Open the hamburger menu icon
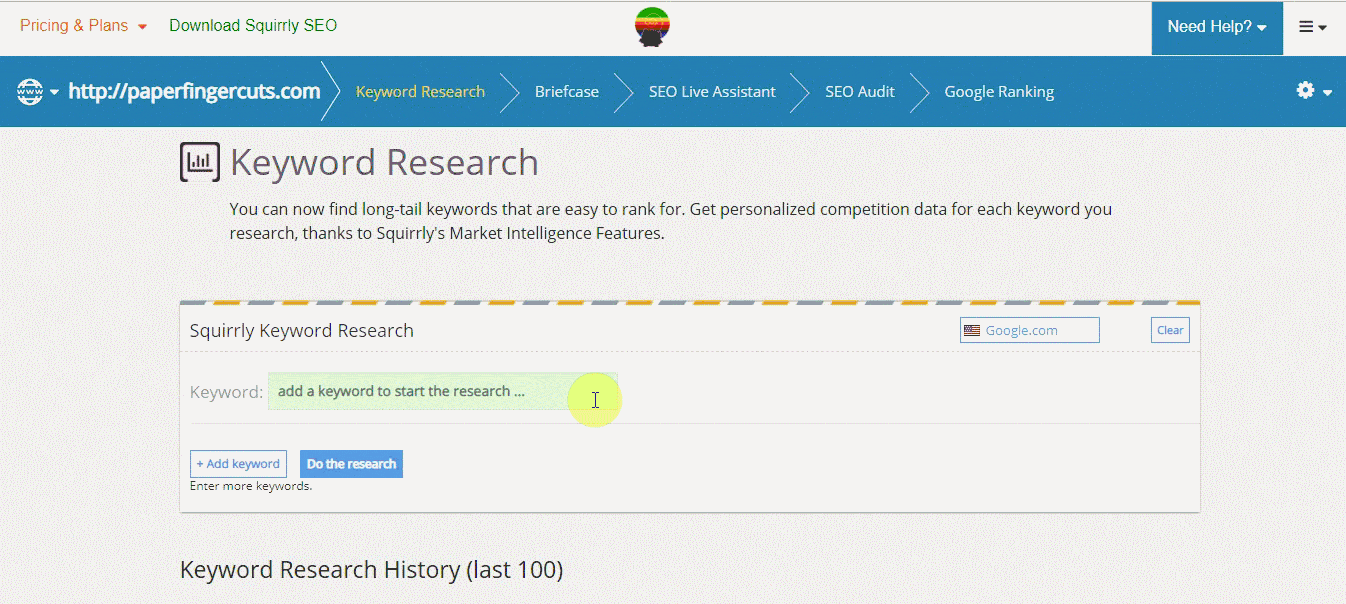 point(1313,27)
